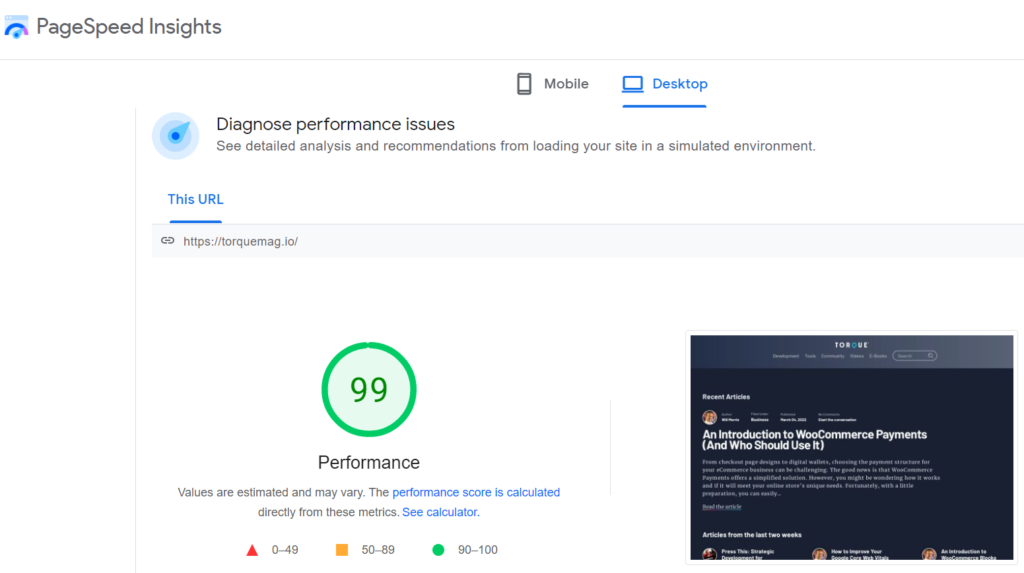Select the This URL tab
The image size is (1024, 573).
tap(195, 199)
